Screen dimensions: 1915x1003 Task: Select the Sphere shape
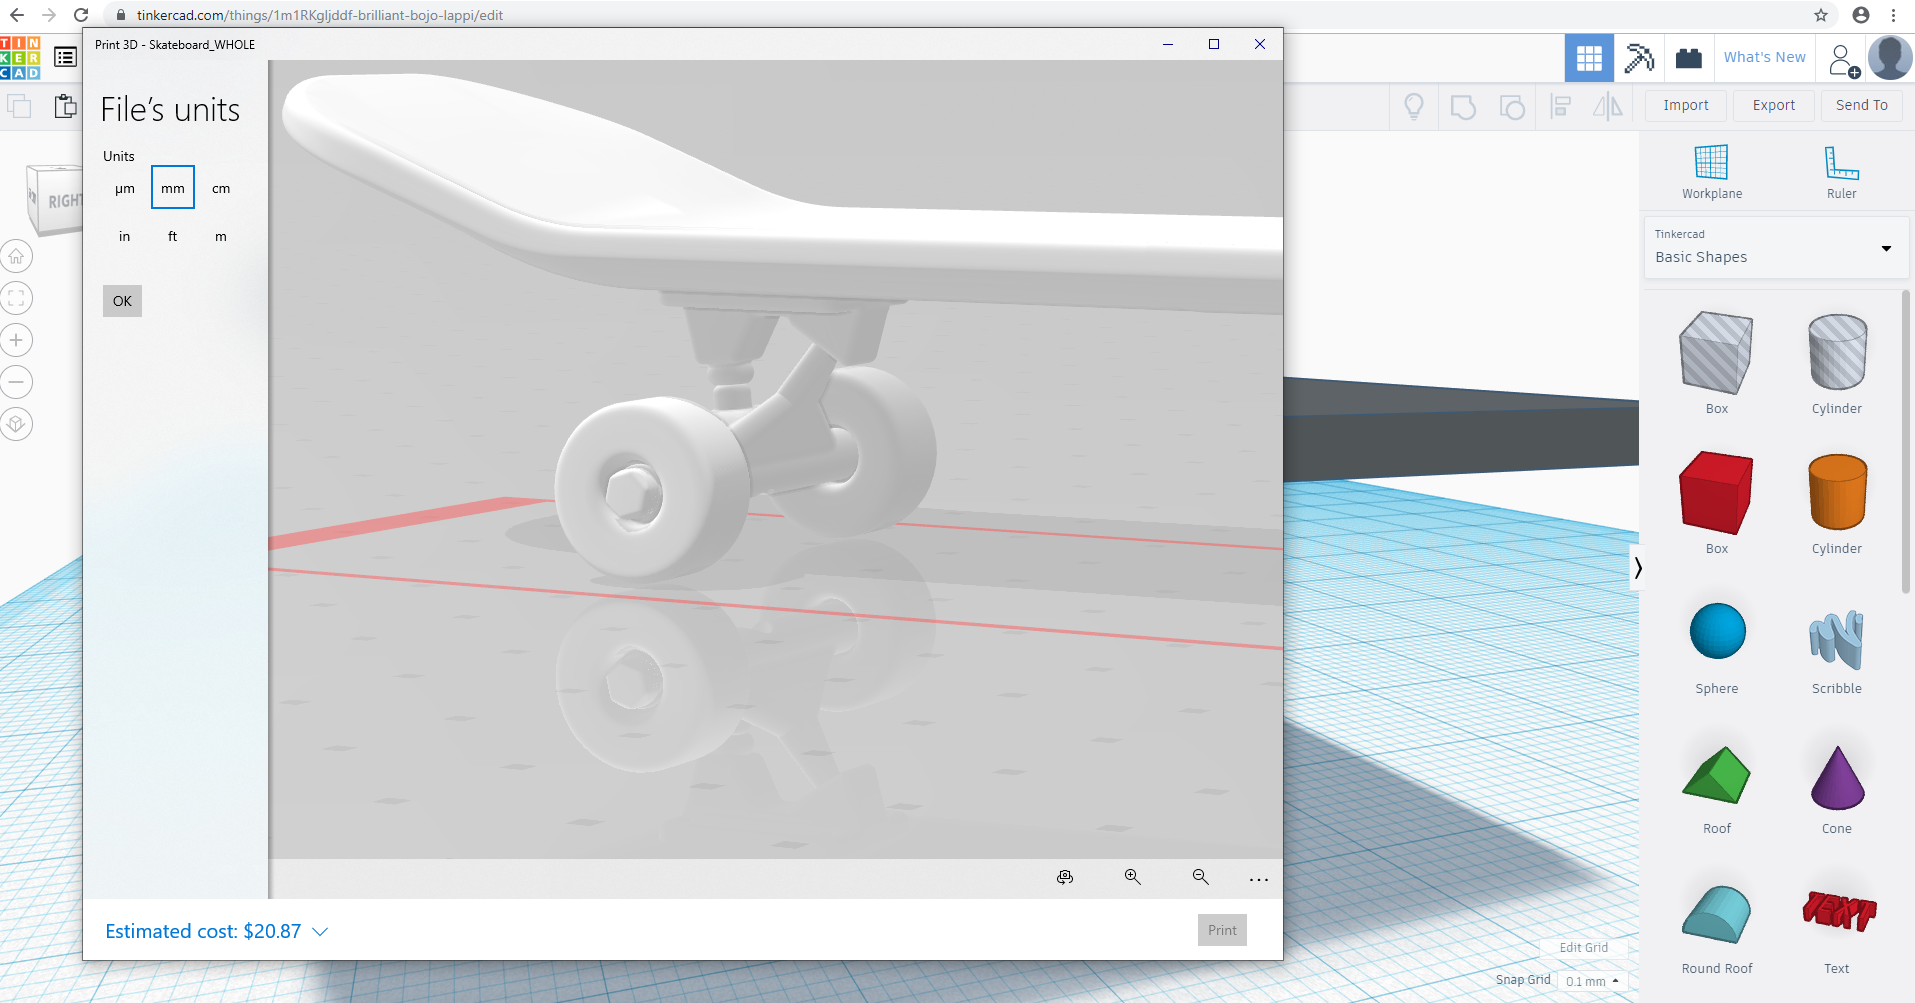(x=1716, y=631)
